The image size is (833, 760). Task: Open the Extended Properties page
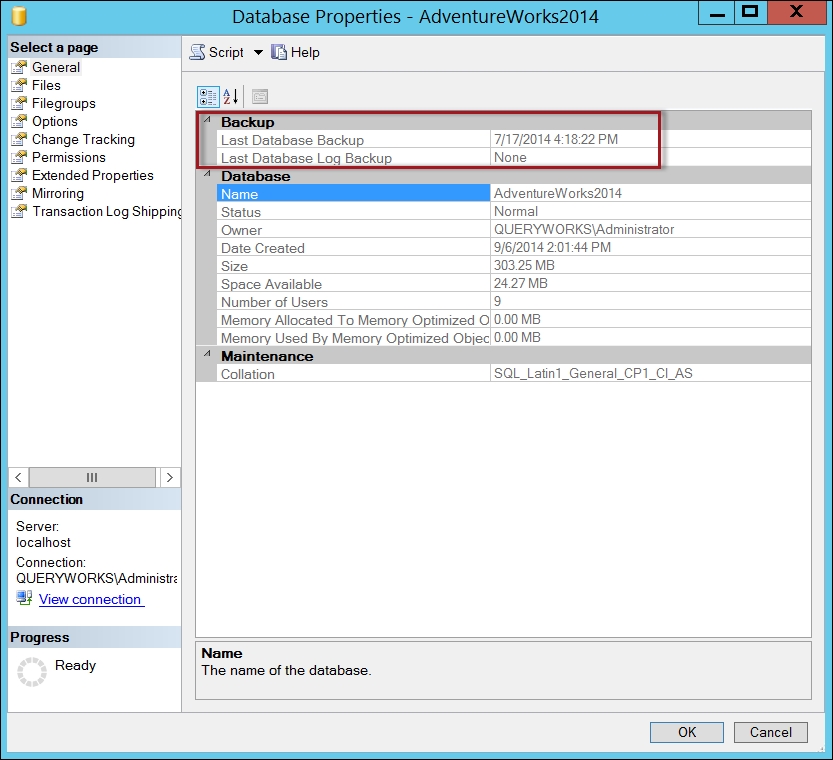point(92,176)
